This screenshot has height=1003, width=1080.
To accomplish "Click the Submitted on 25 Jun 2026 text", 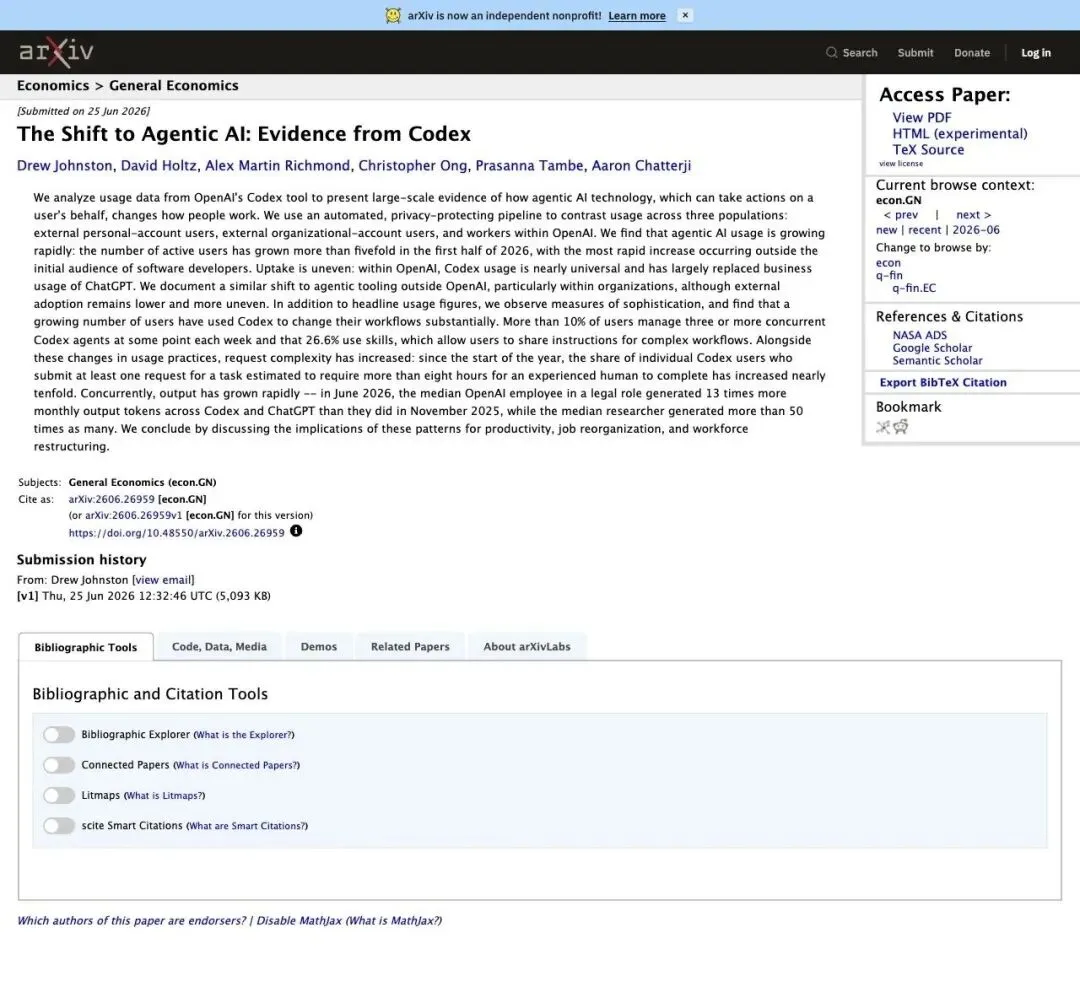I will pos(83,111).
